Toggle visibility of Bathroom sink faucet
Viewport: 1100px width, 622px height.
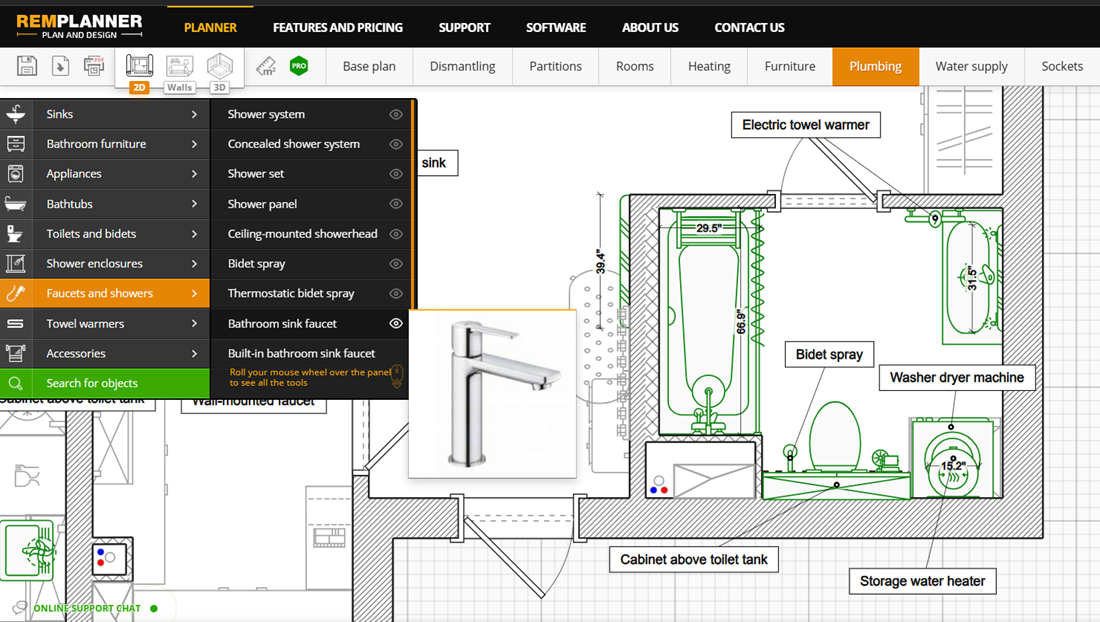coord(396,323)
